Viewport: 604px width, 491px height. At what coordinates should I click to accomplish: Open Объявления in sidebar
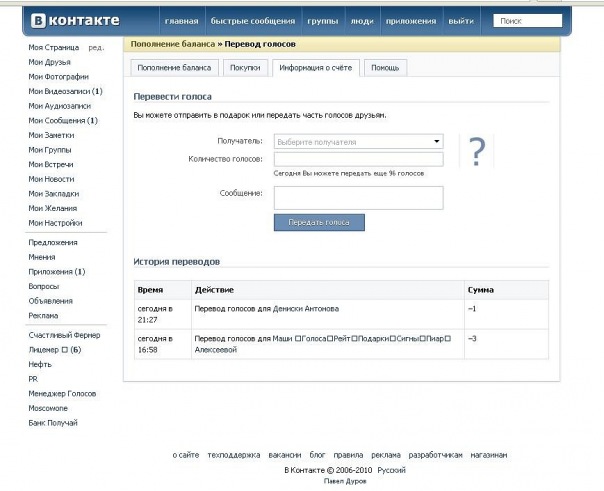tap(50, 301)
